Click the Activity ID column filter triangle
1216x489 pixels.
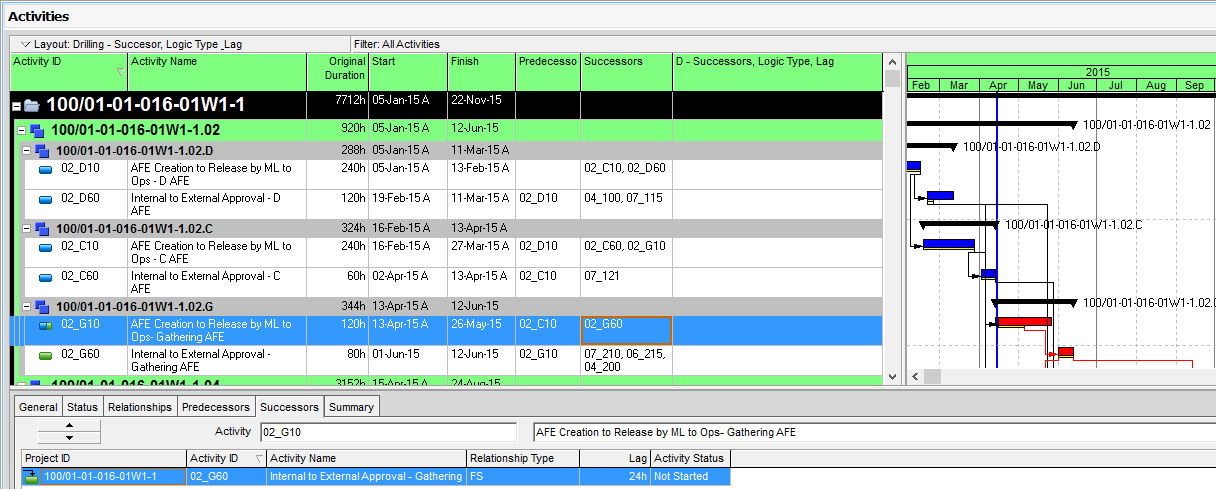[121, 72]
